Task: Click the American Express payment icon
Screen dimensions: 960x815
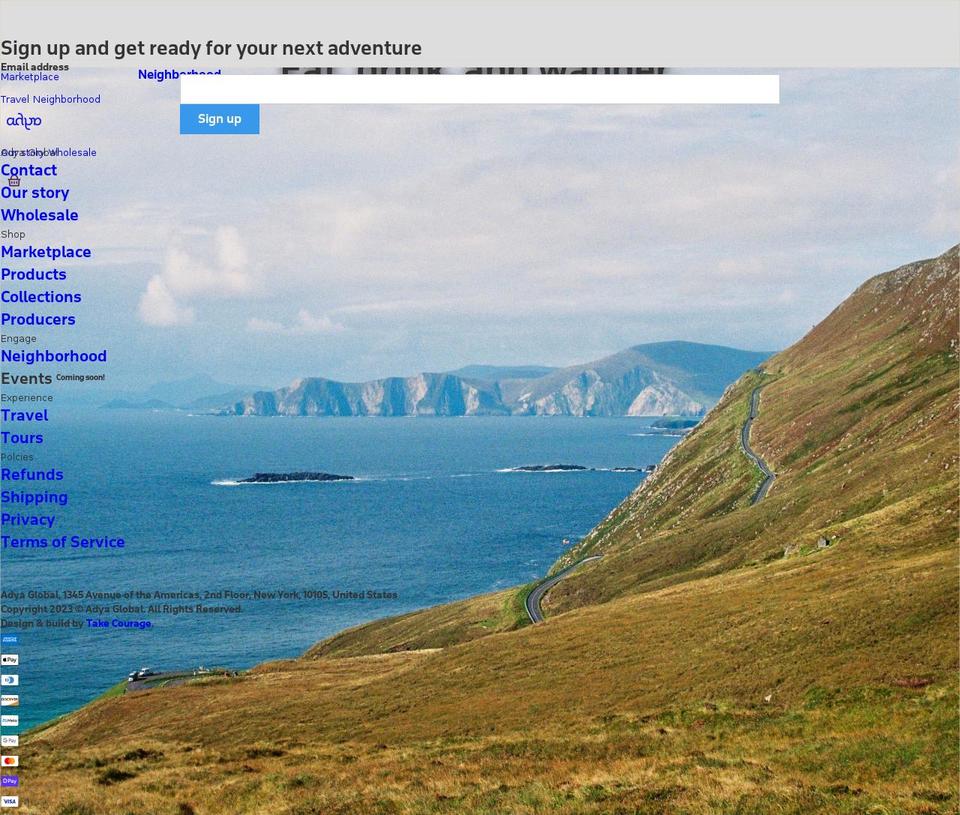Action: point(10,639)
